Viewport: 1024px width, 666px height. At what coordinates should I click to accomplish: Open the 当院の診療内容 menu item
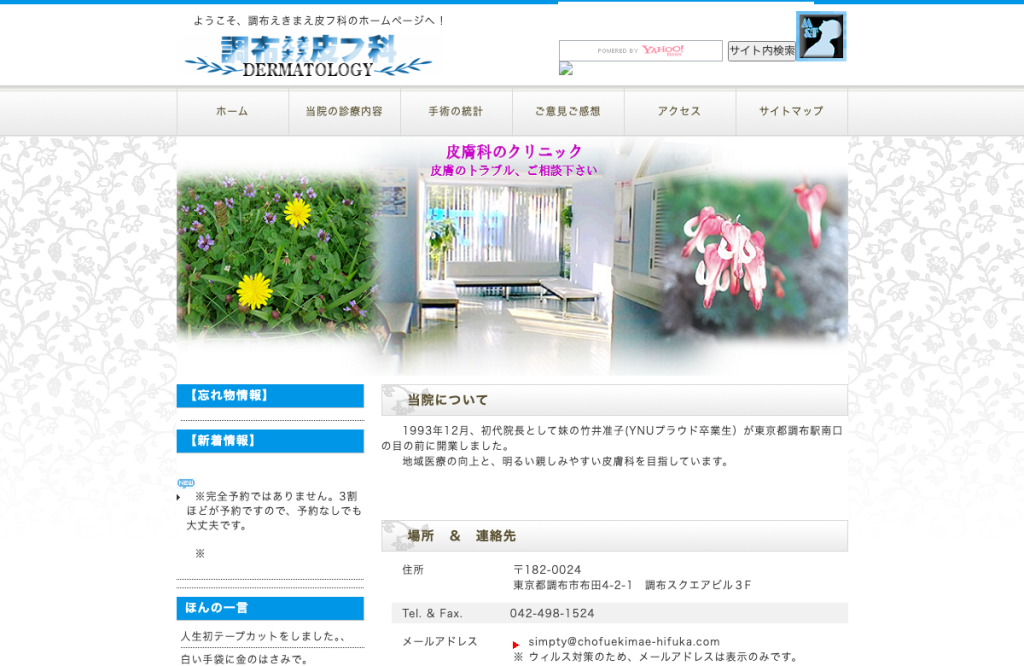click(344, 112)
